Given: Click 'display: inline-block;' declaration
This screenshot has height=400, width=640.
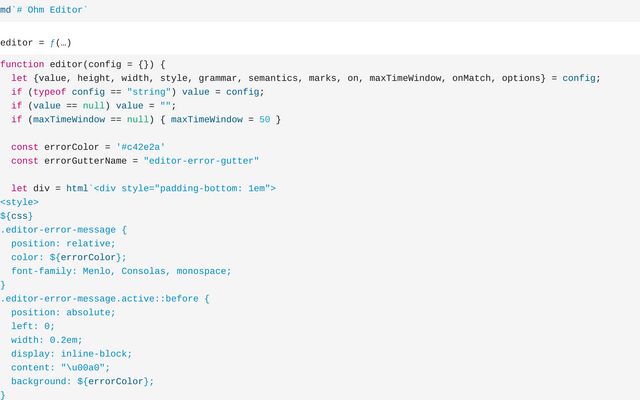Looking at the screenshot, I should pos(71,354).
